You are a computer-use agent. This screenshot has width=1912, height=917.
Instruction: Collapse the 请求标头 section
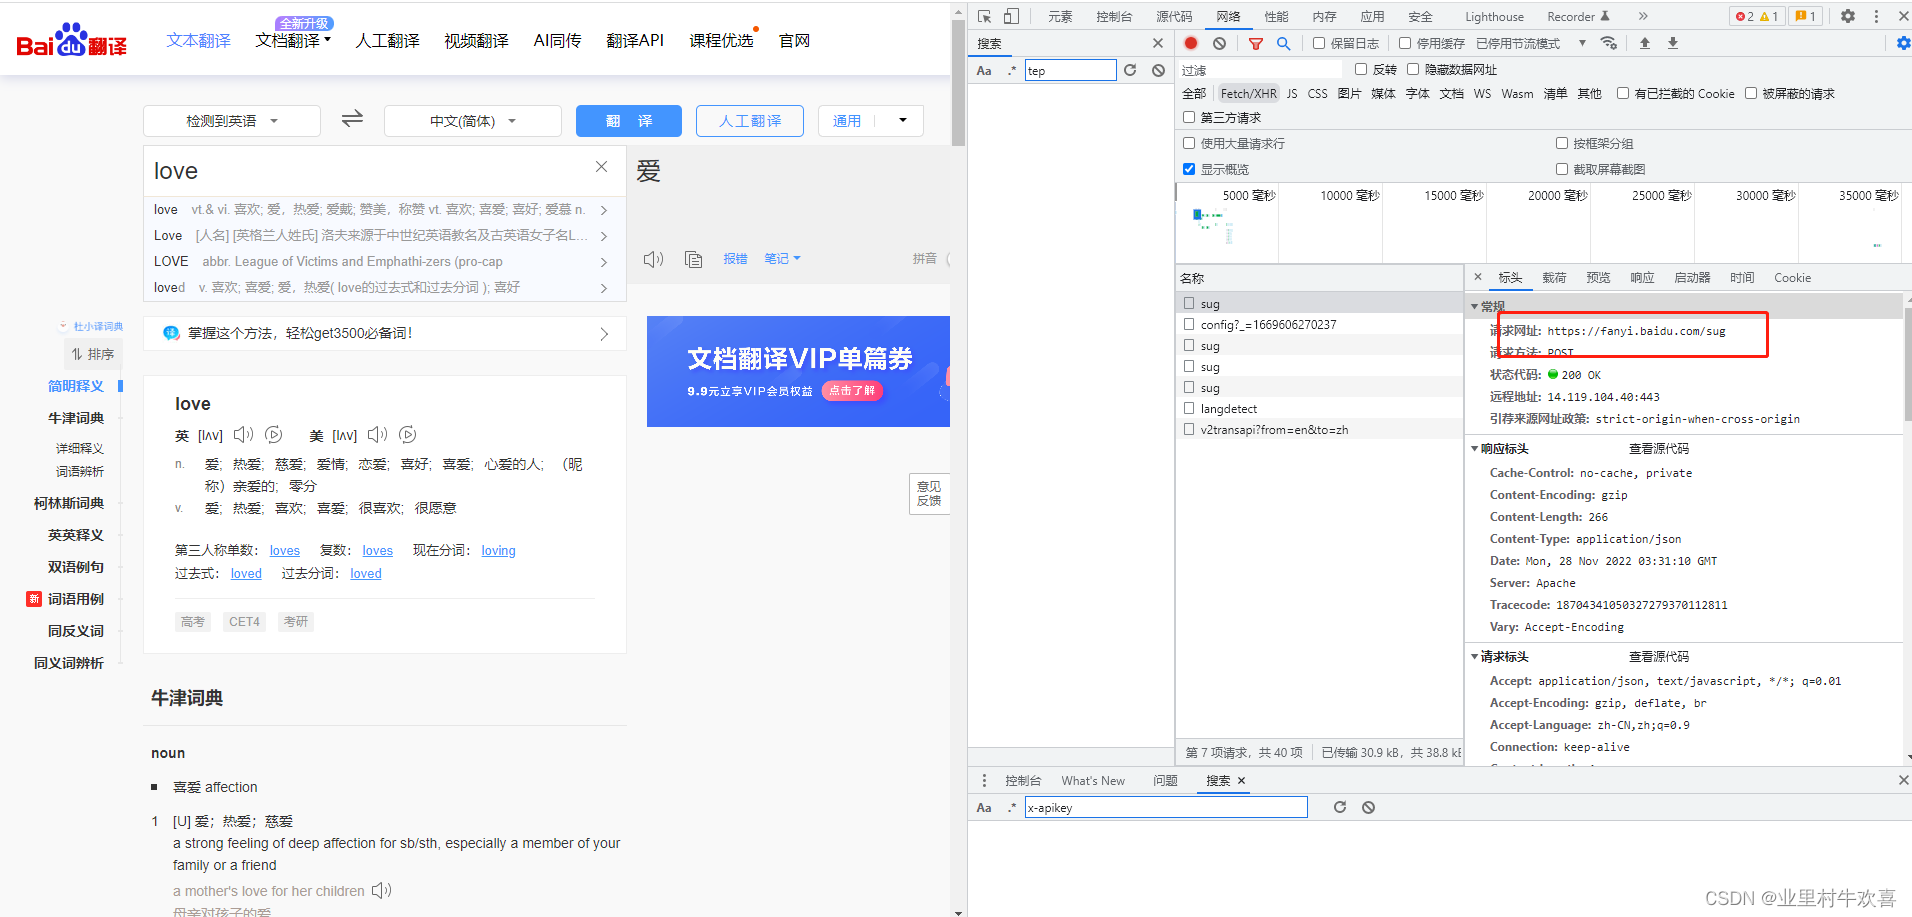click(x=1475, y=656)
